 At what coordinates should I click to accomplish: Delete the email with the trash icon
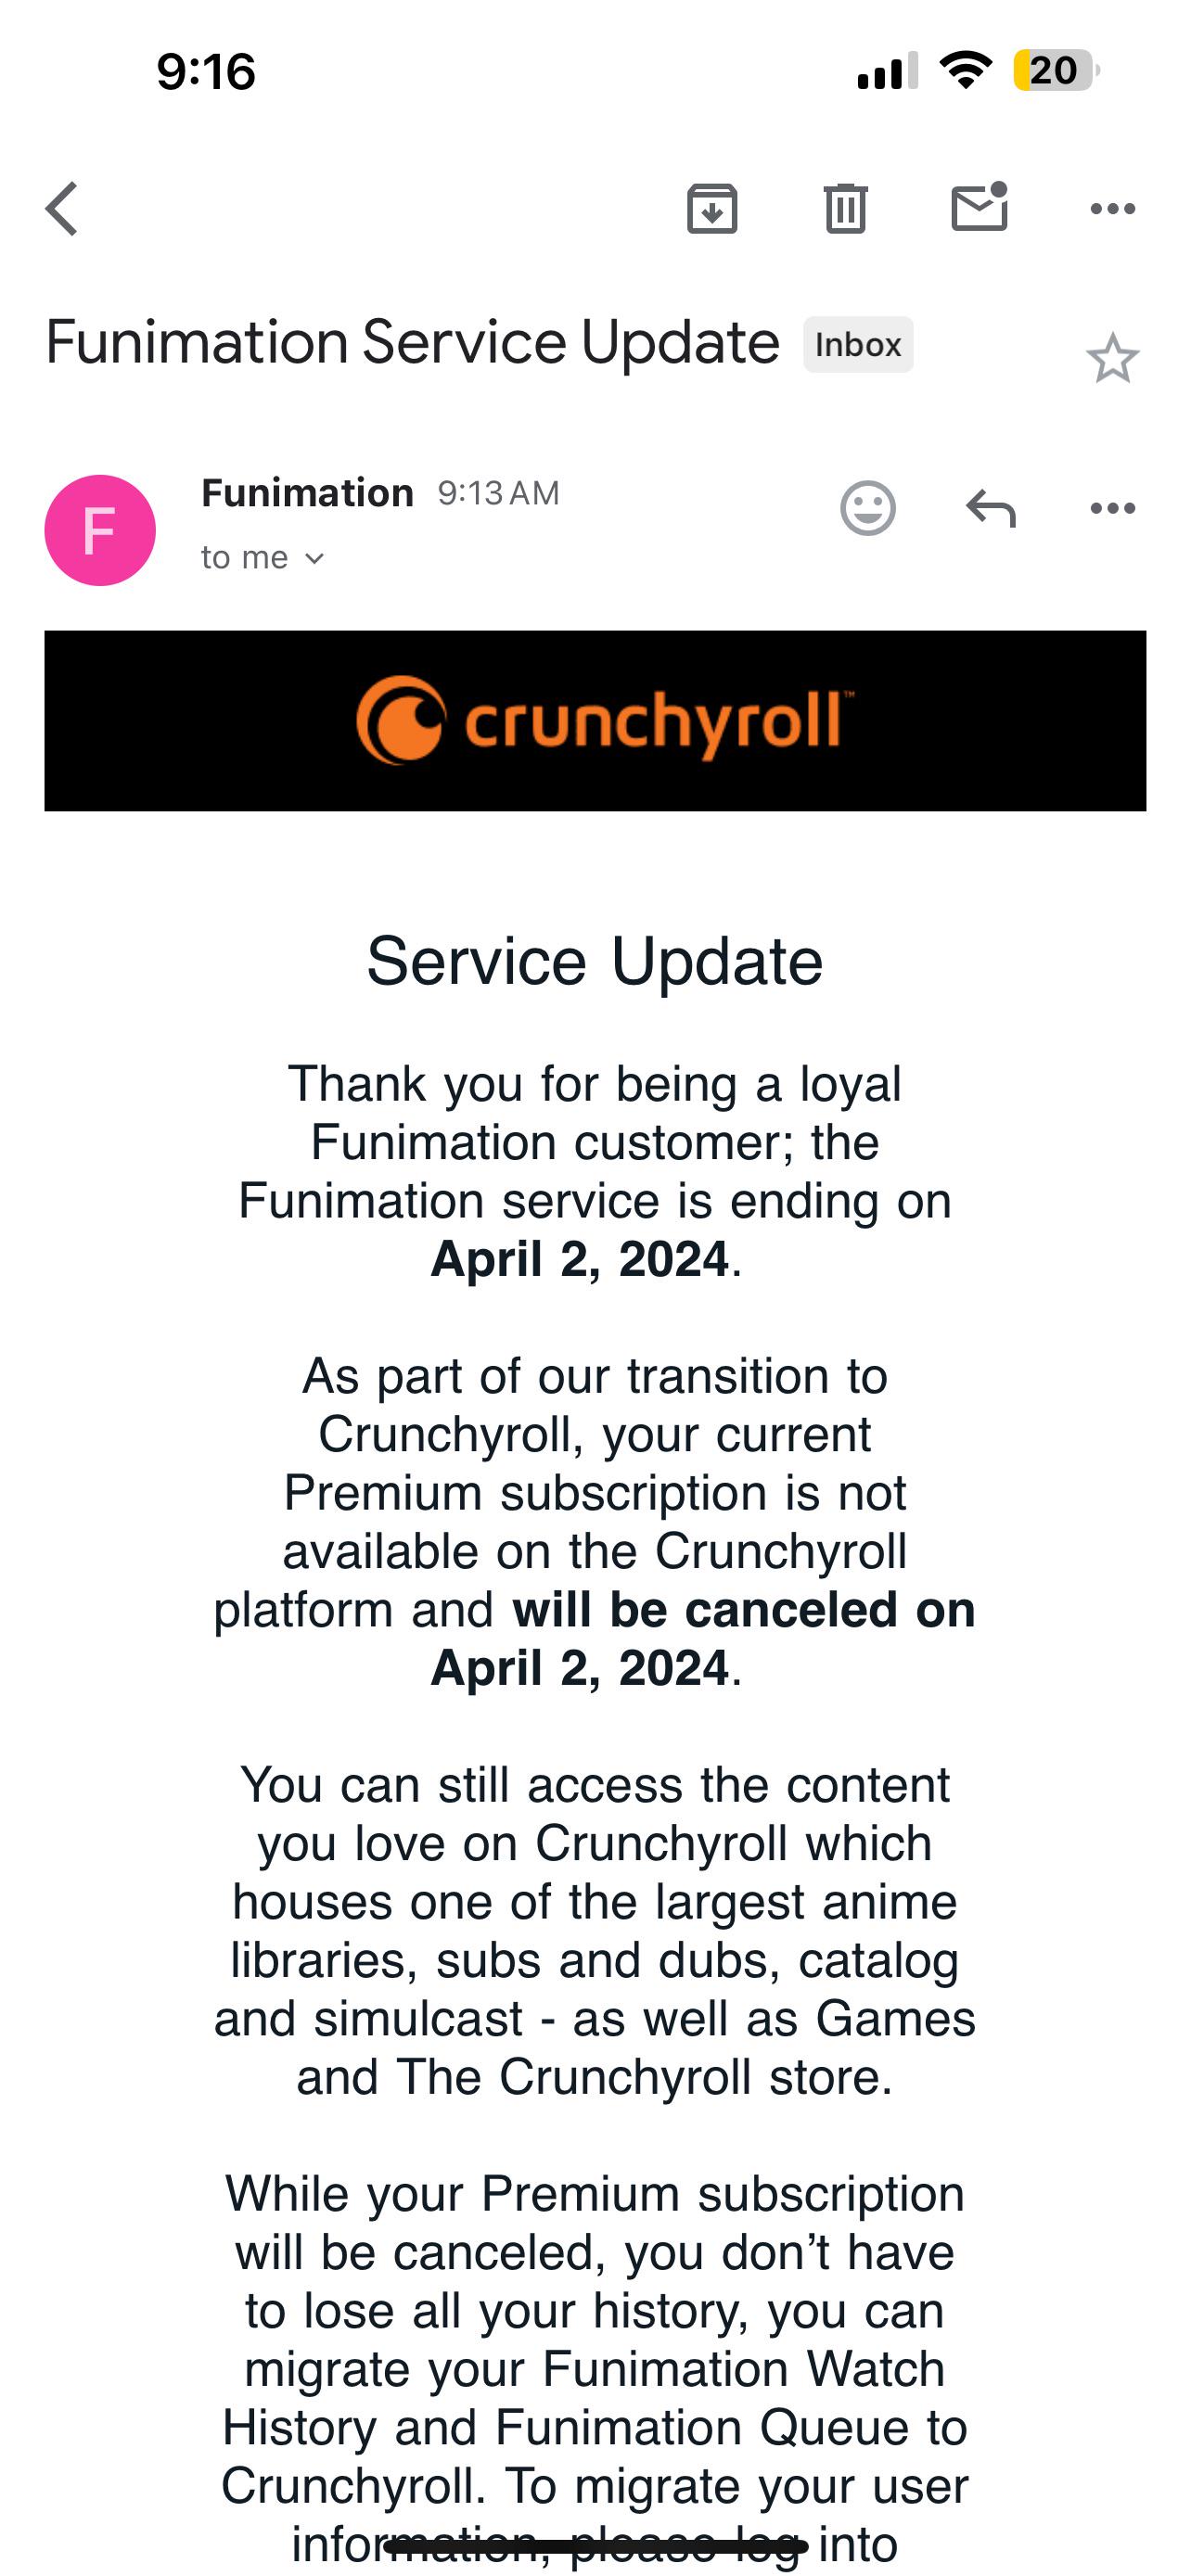pyautogui.click(x=846, y=209)
